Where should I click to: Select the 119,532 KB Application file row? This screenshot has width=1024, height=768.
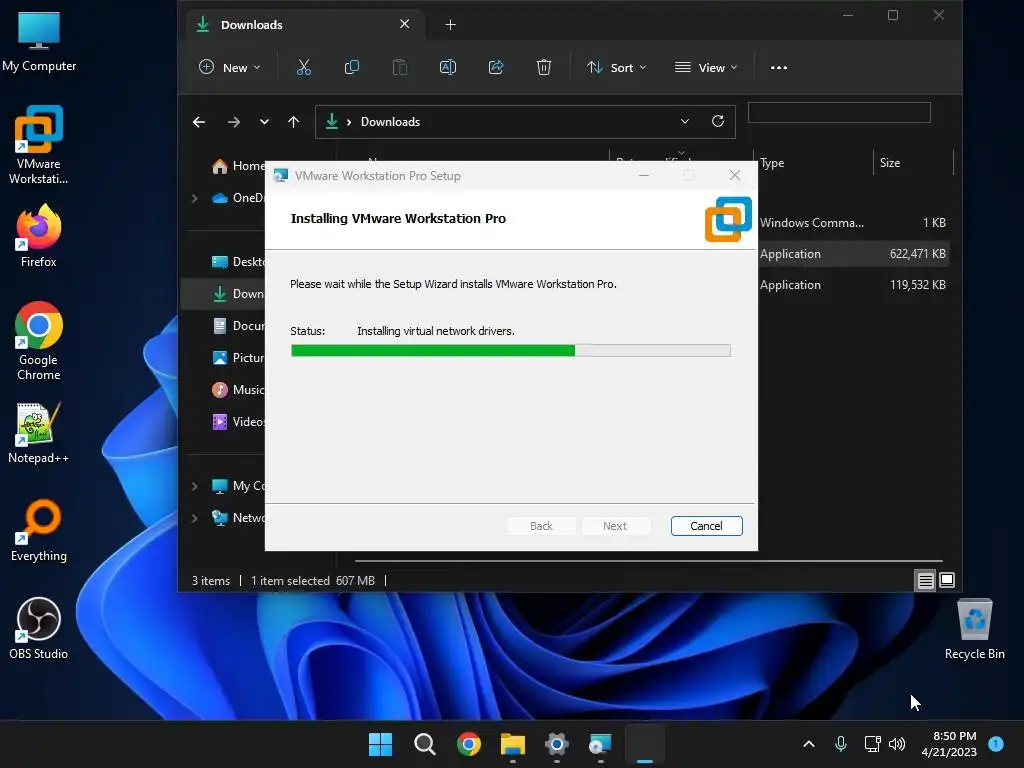tap(853, 285)
